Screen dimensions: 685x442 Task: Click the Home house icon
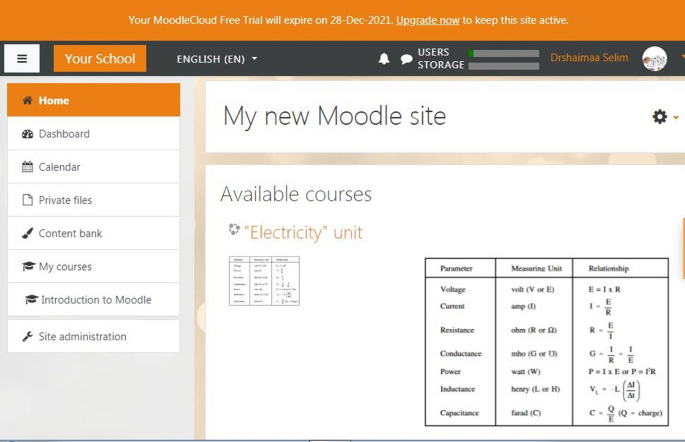click(28, 100)
